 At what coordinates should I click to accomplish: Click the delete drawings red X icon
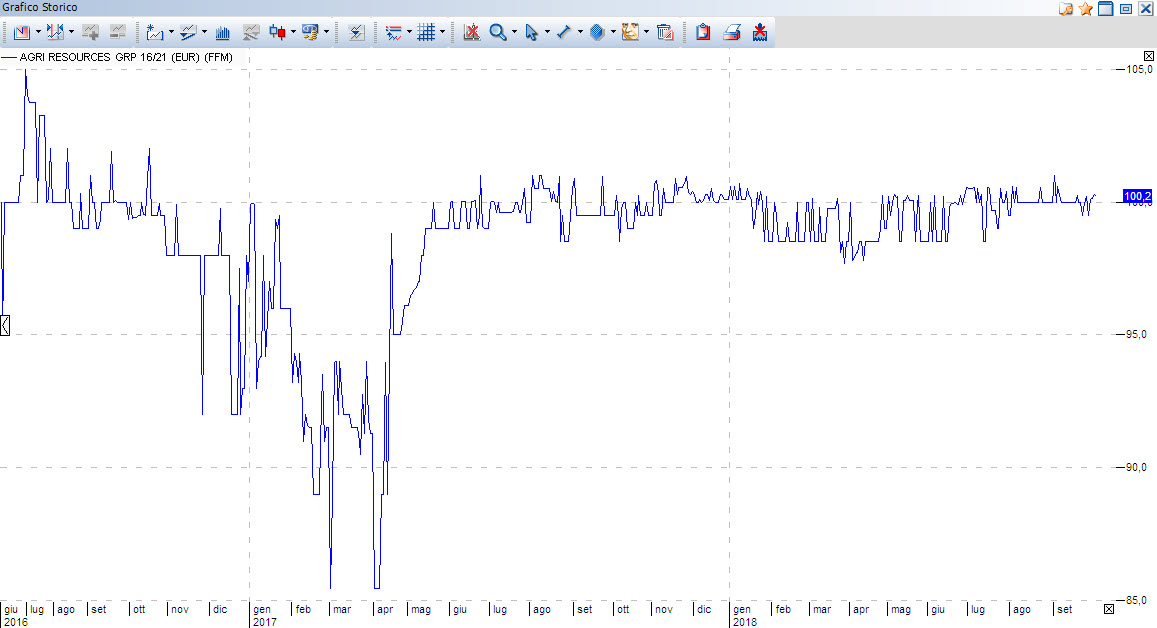click(472, 32)
